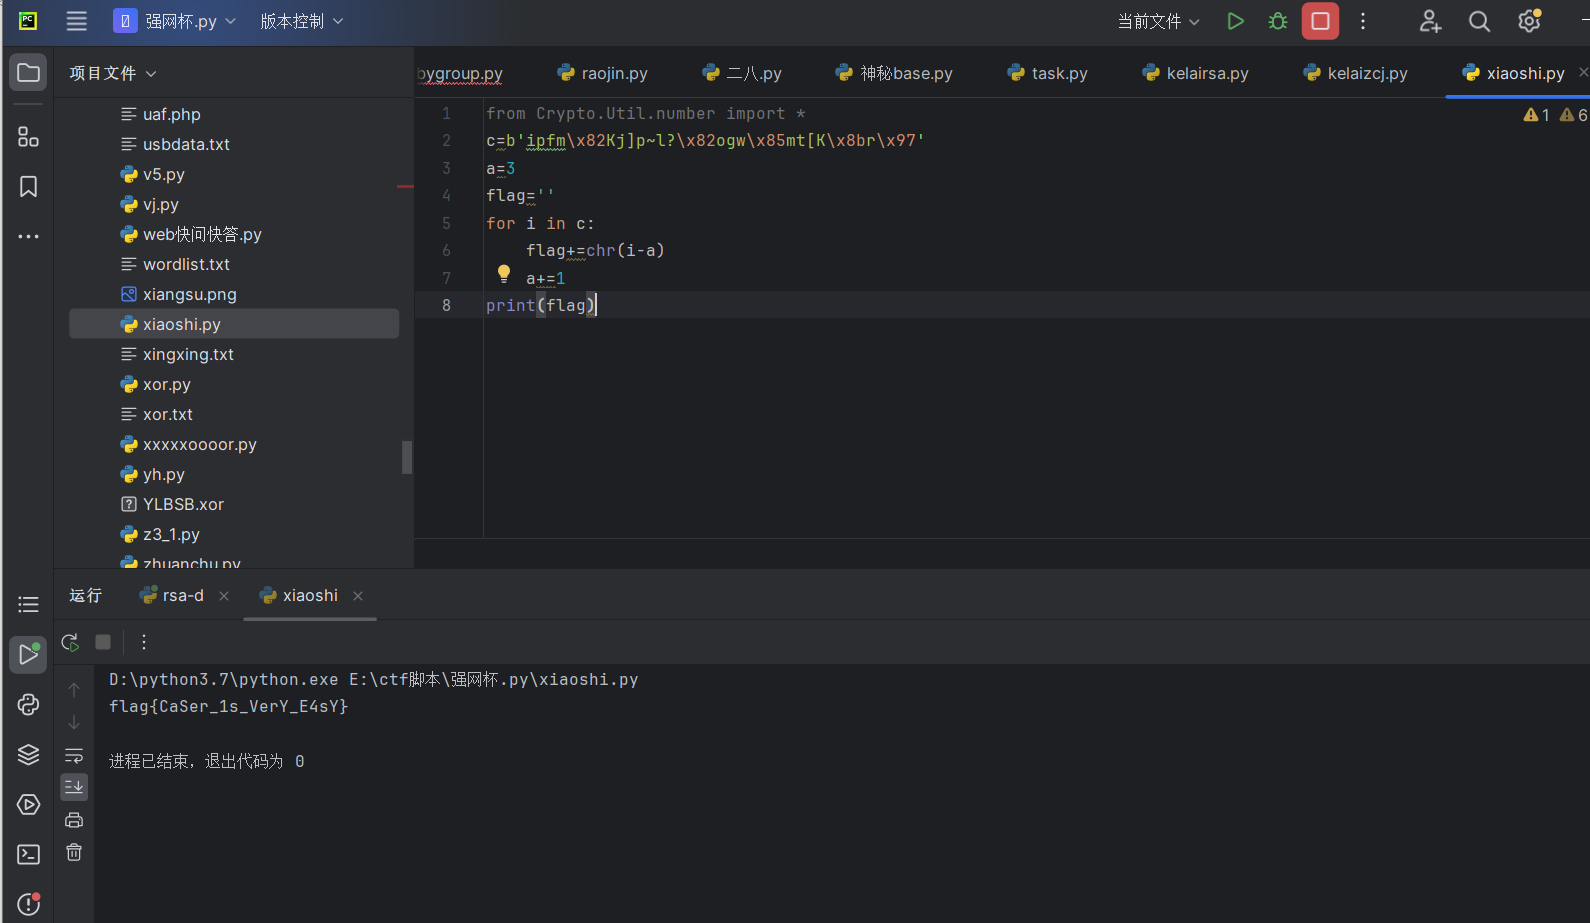The width and height of the screenshot is (1590, 923).
Task: Toggle the Project tool window folder icon
Action: point(28,73)
